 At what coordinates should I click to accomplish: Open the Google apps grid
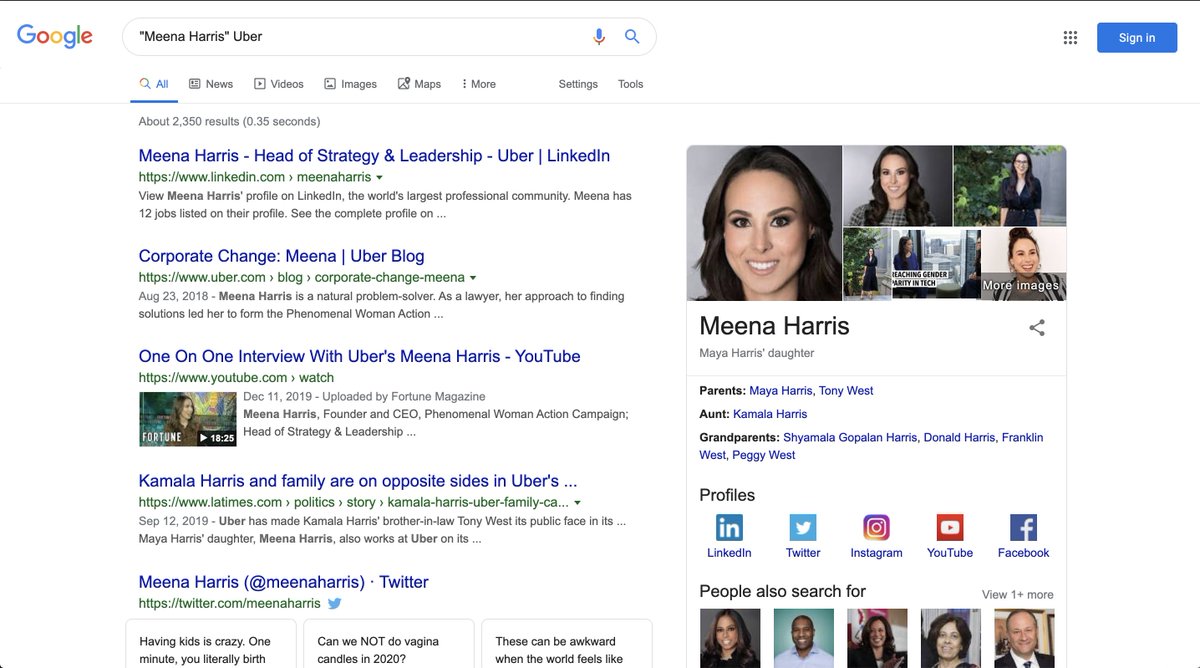pos(1070,38)
